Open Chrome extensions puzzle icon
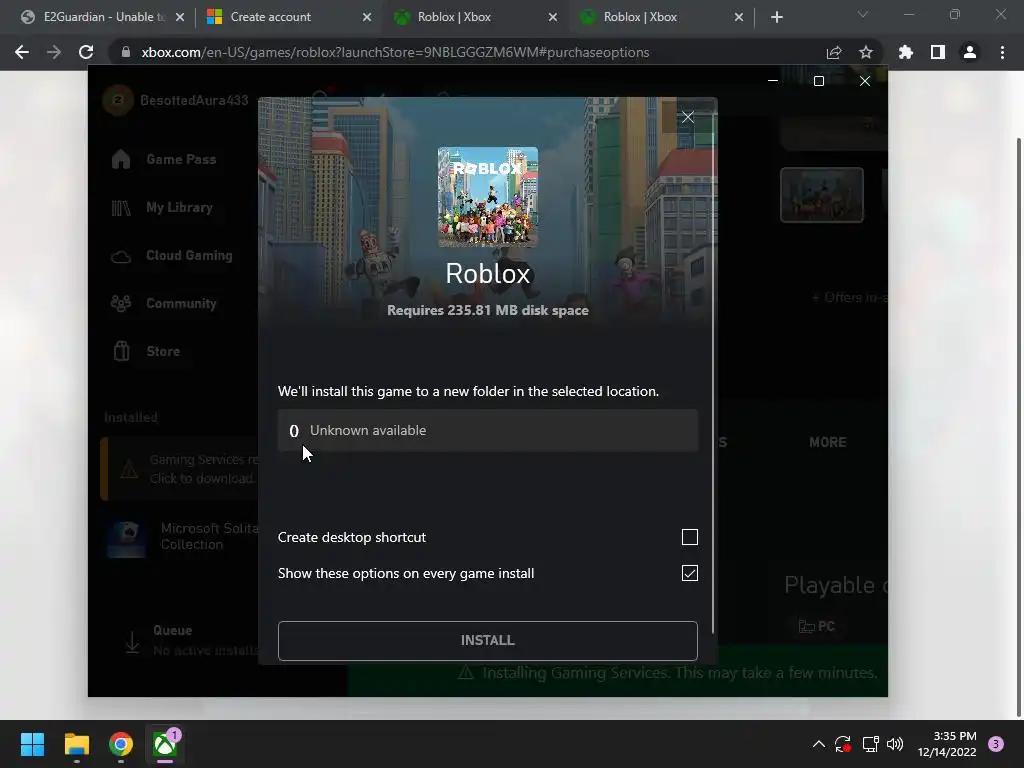 click(906, 52)
